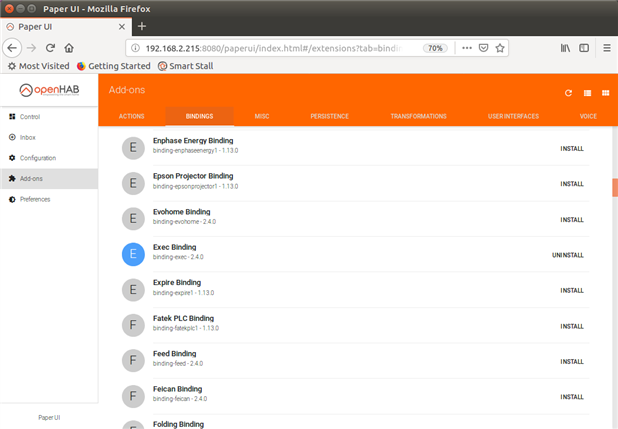Click the page vertical scrollbar thumb
Viewport: 618px width, 429px height.
click(x=614, y=188)
